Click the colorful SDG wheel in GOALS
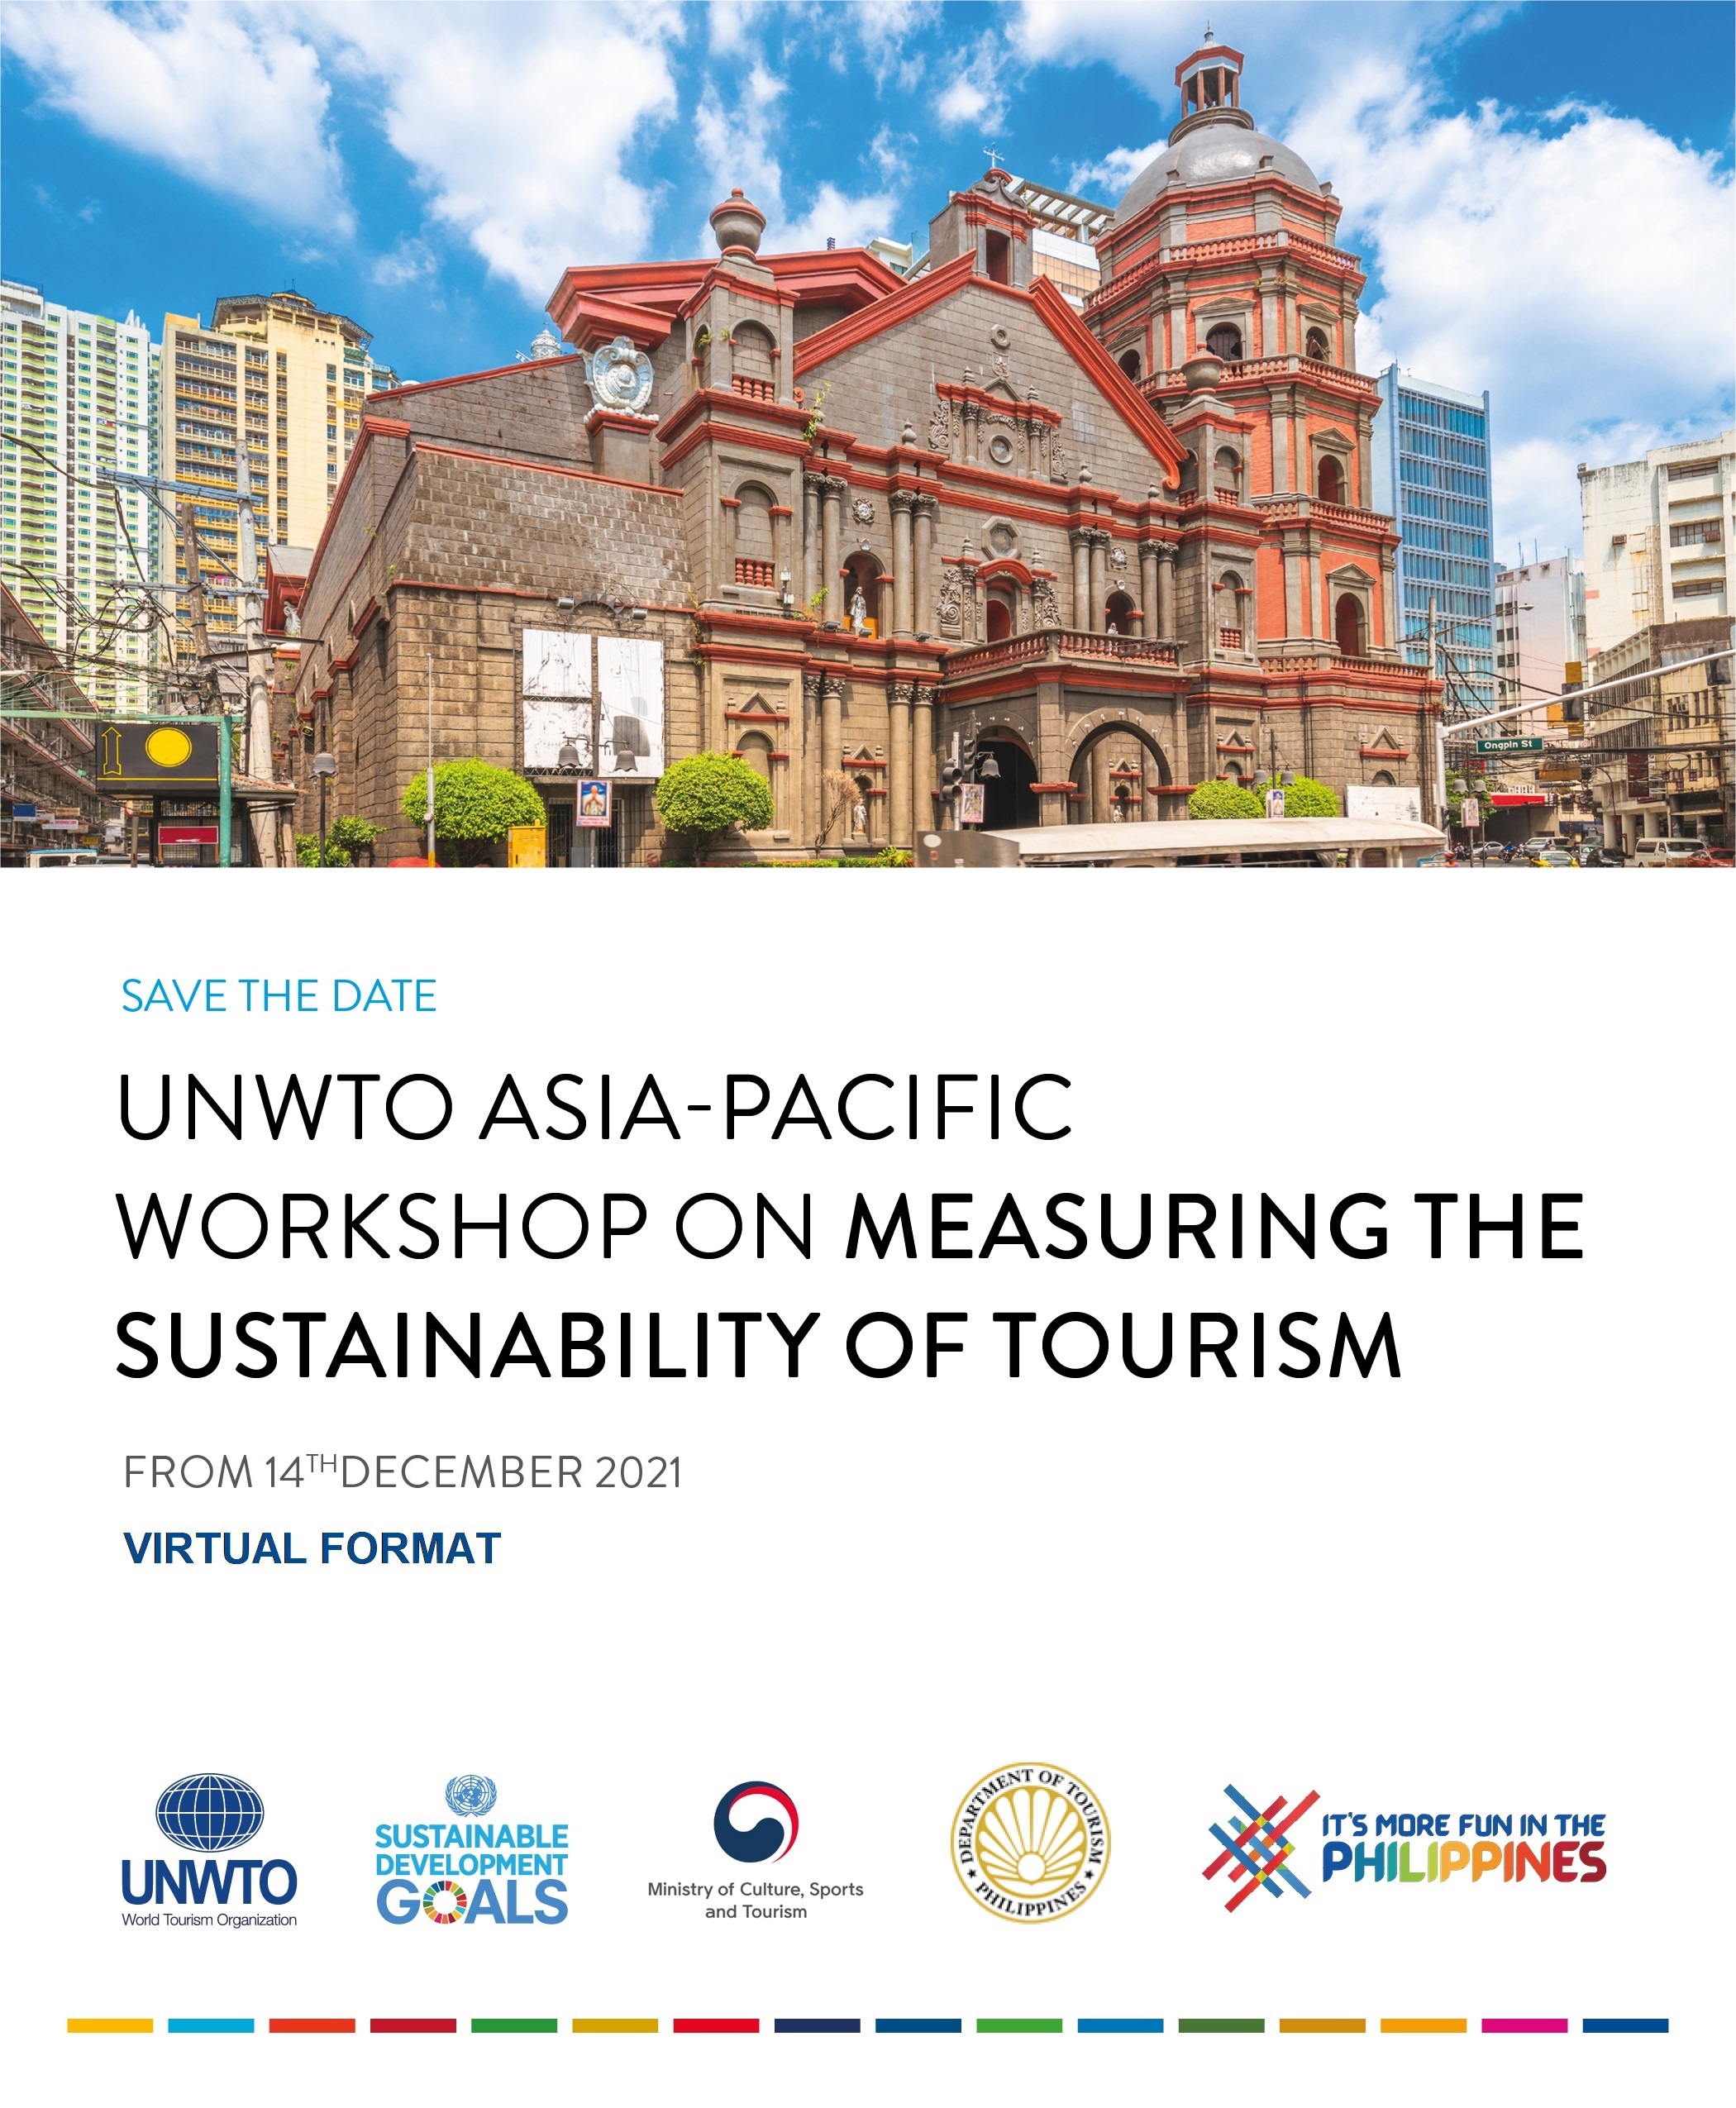Screen dimensions: 1736x2108 pos(445,1902)
